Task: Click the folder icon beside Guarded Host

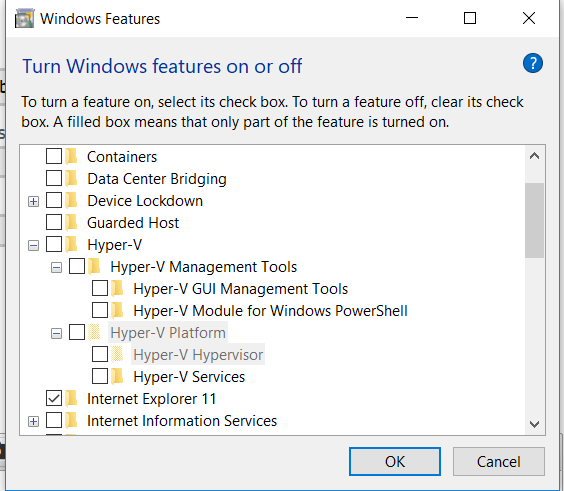Action: [72, 222]
